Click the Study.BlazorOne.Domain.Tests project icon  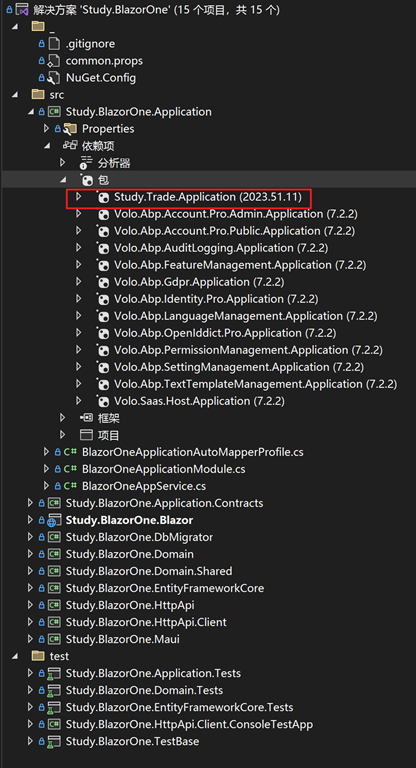click(x=54, y=690)
